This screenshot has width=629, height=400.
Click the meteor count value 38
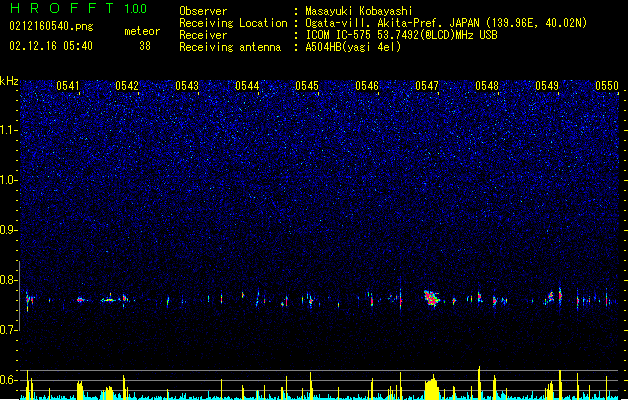pyautogui.click(x=145, y=46)
